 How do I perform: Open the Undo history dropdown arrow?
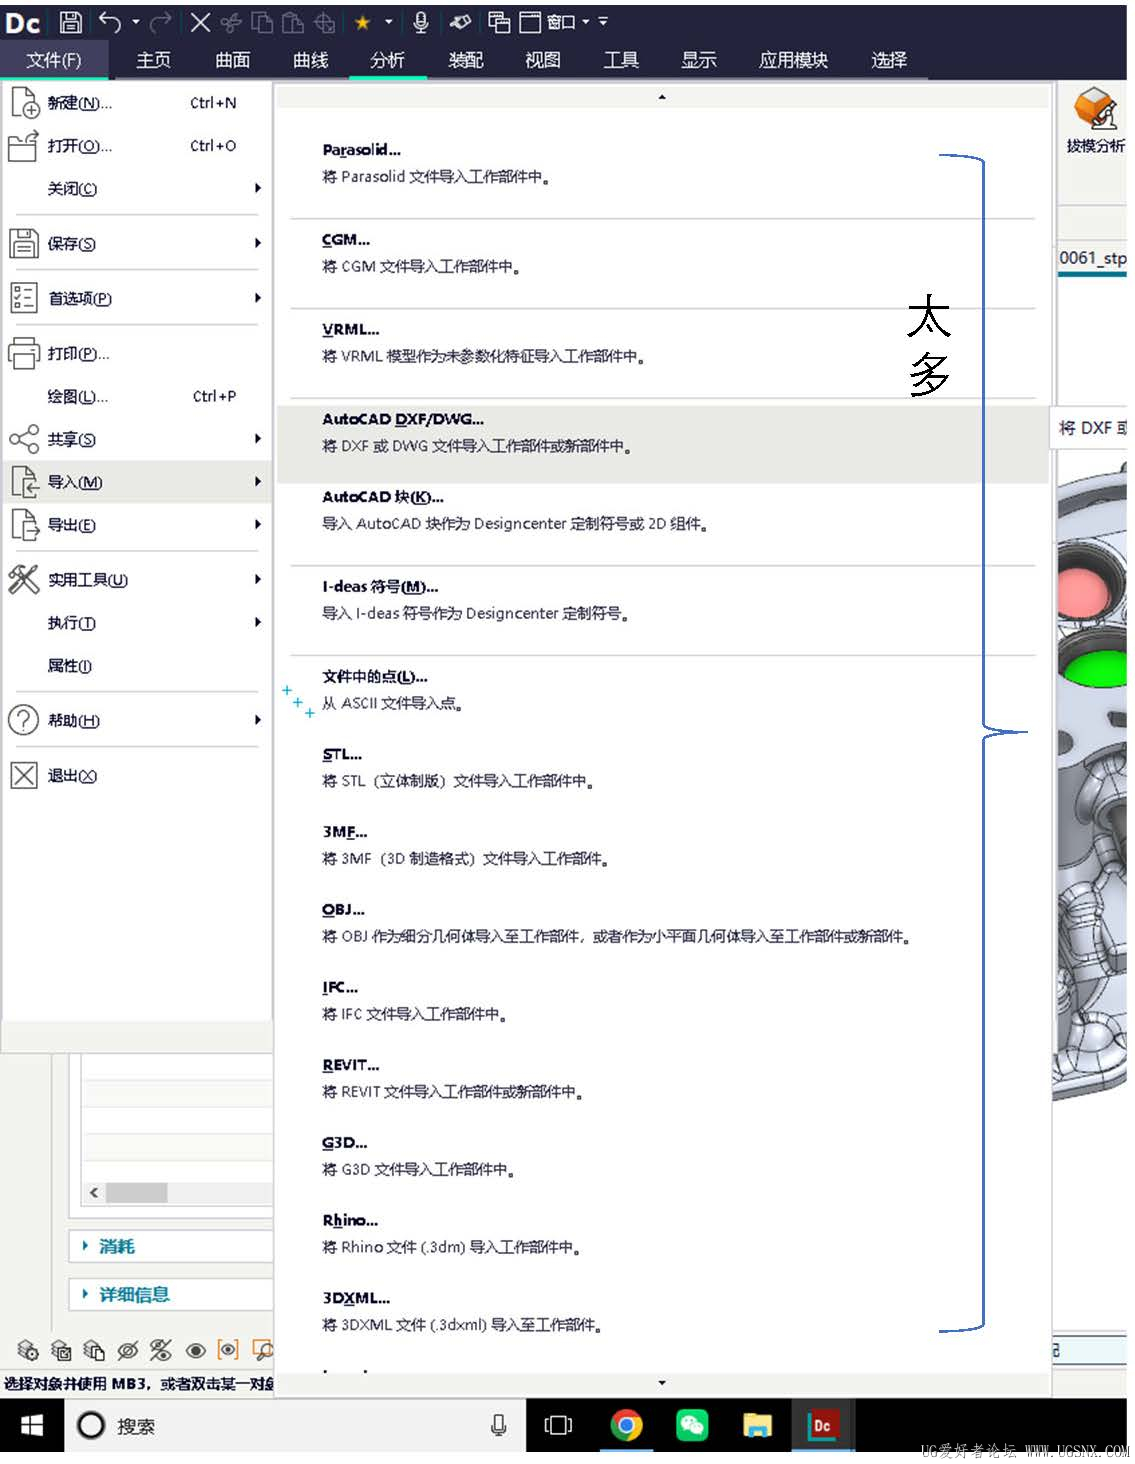(136, 22)
